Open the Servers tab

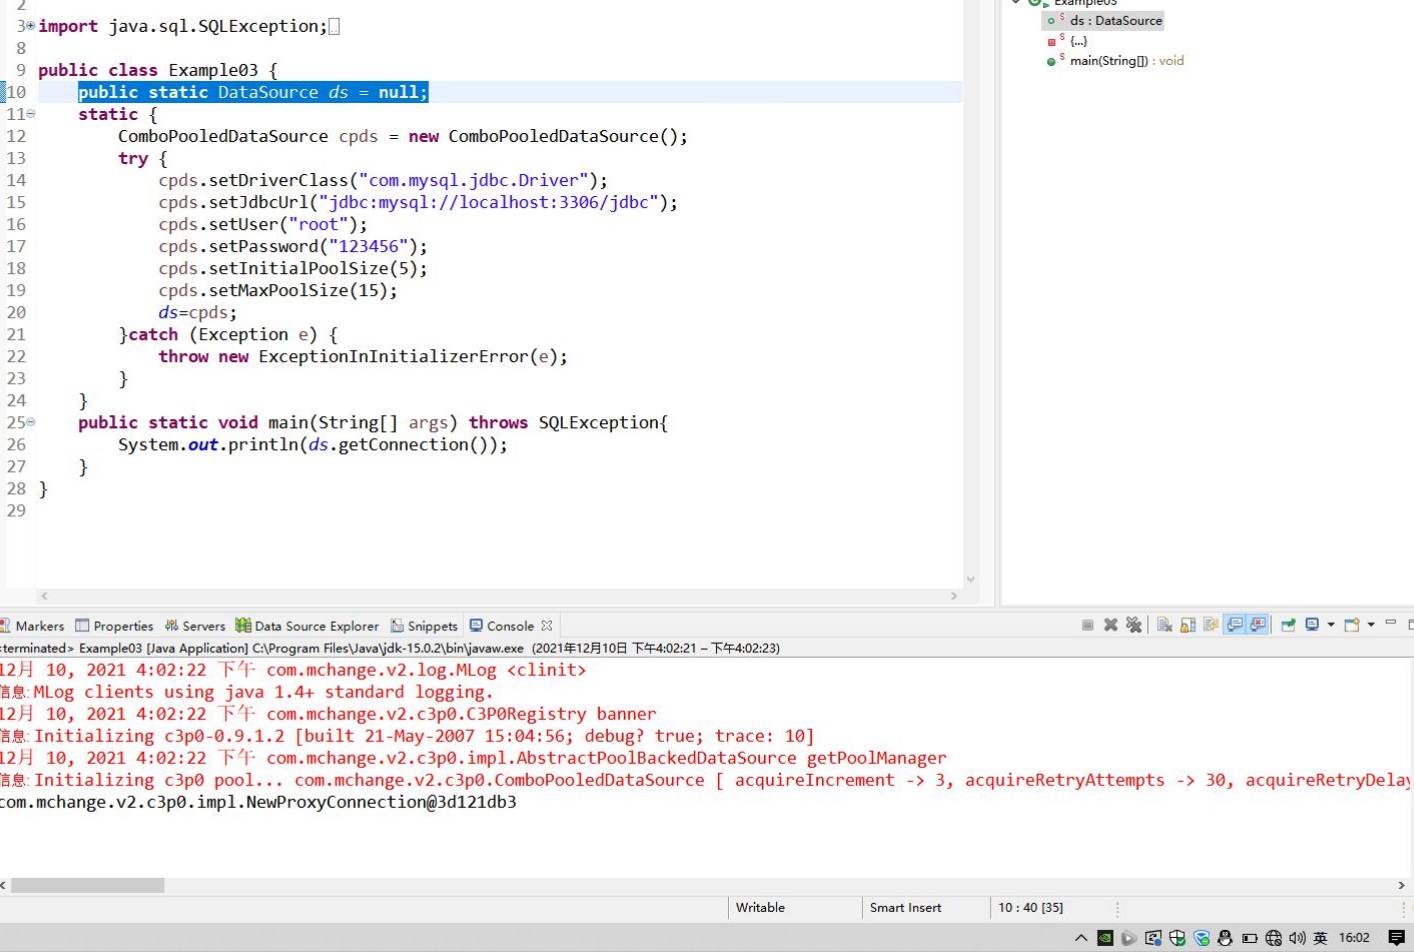pyautogui.click(x=195, y=626)
